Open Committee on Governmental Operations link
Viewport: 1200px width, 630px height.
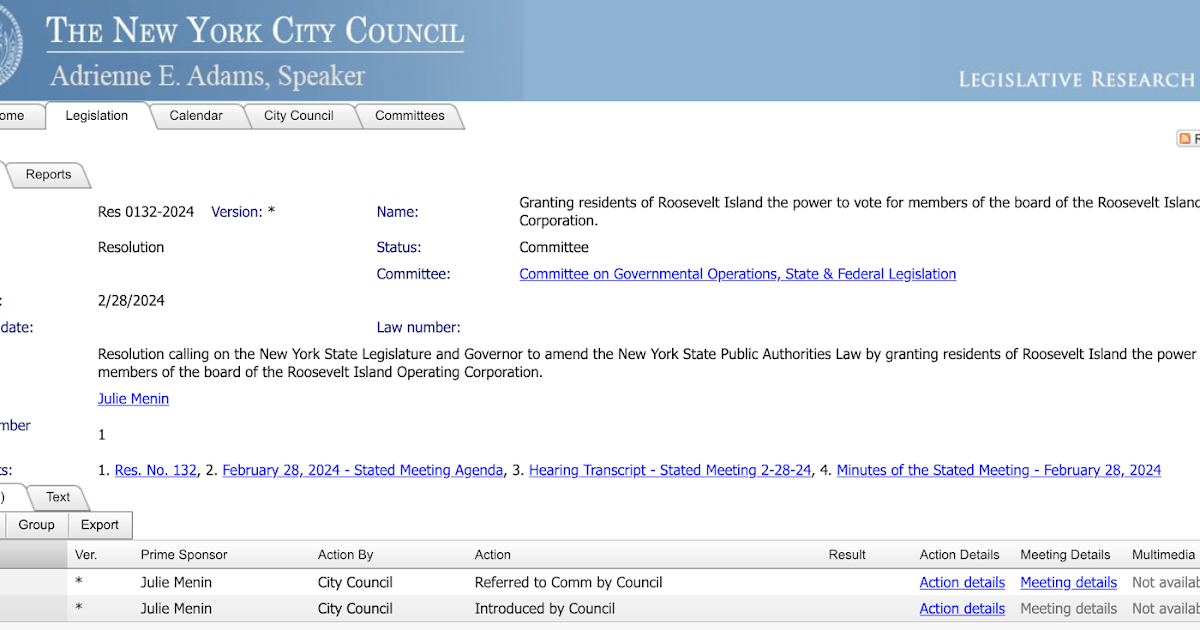tap(737, 274)
